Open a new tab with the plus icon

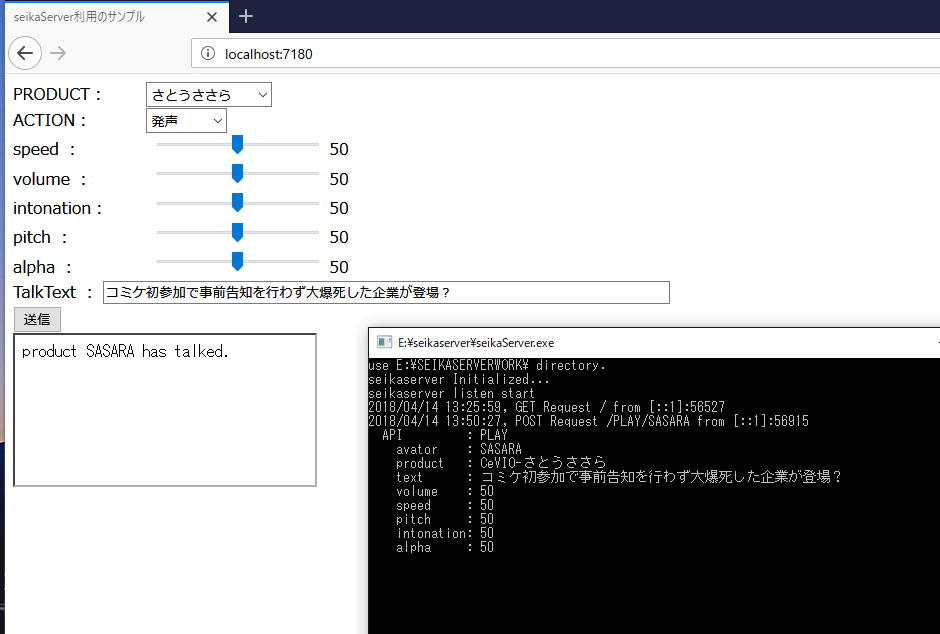click(x=245, y=16)
